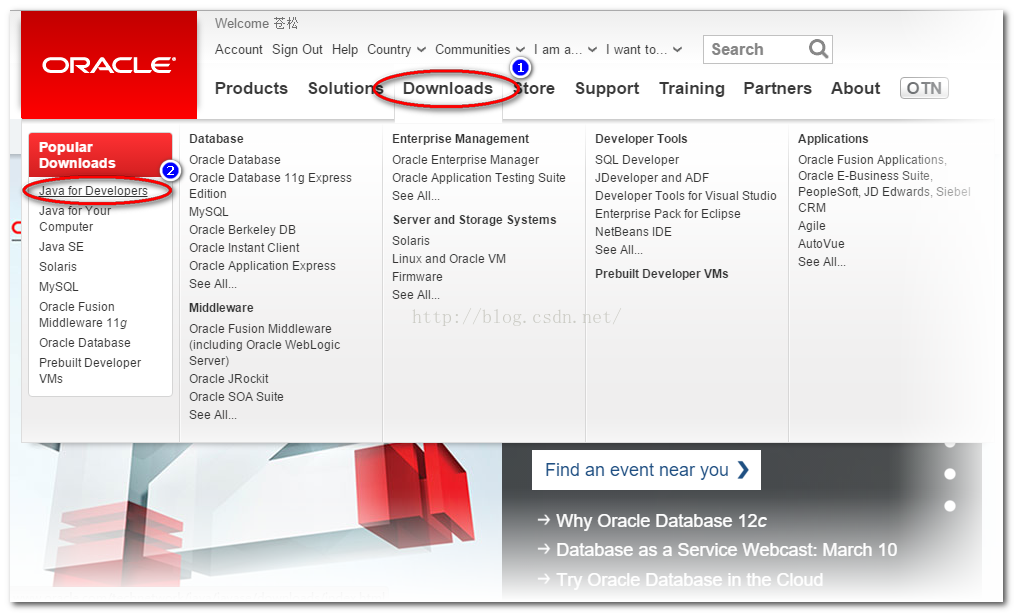Open Oracle Database 11g Express Edition

coord(270,186)
